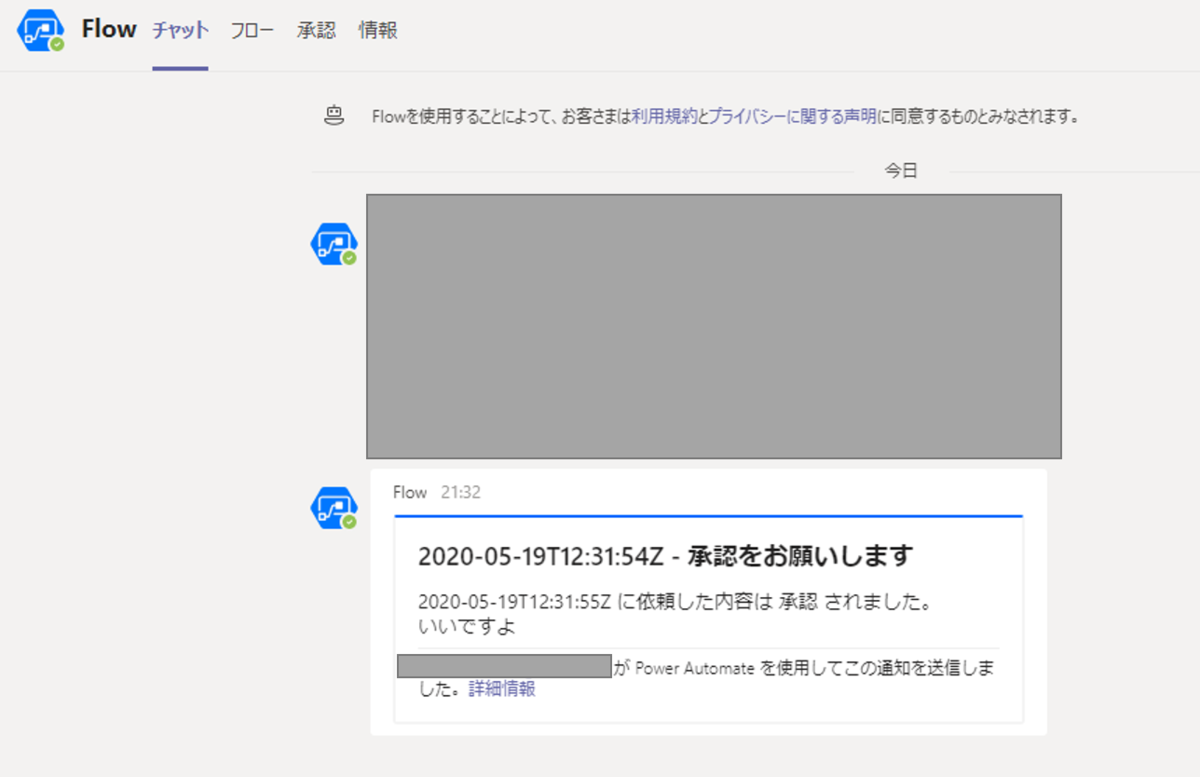Open the チャット tab
1200x777 pixels.
pyautogui.click(x=180, y=30)
